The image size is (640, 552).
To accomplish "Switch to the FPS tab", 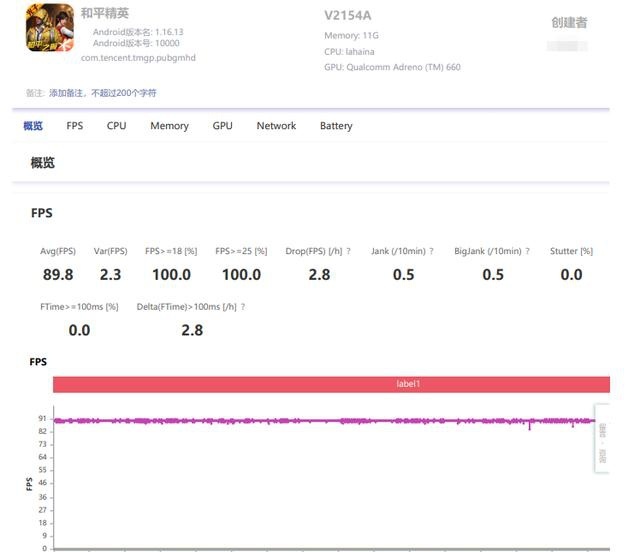I will [75, 126].
